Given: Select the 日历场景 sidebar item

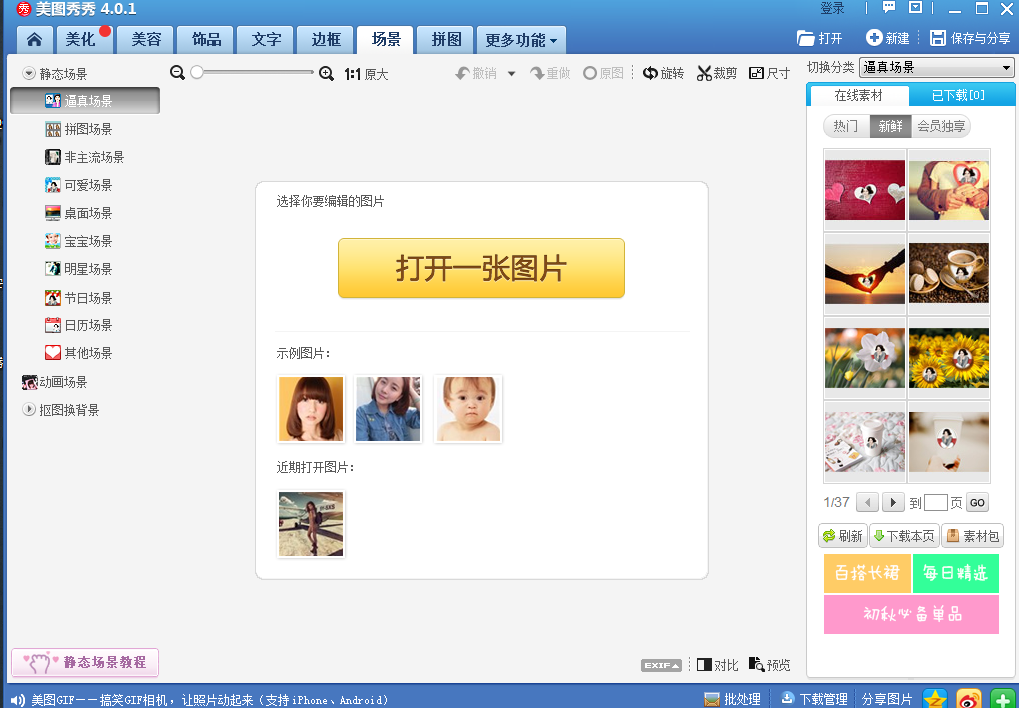Looking at the screenshot, I should click(x=79, y=324).
